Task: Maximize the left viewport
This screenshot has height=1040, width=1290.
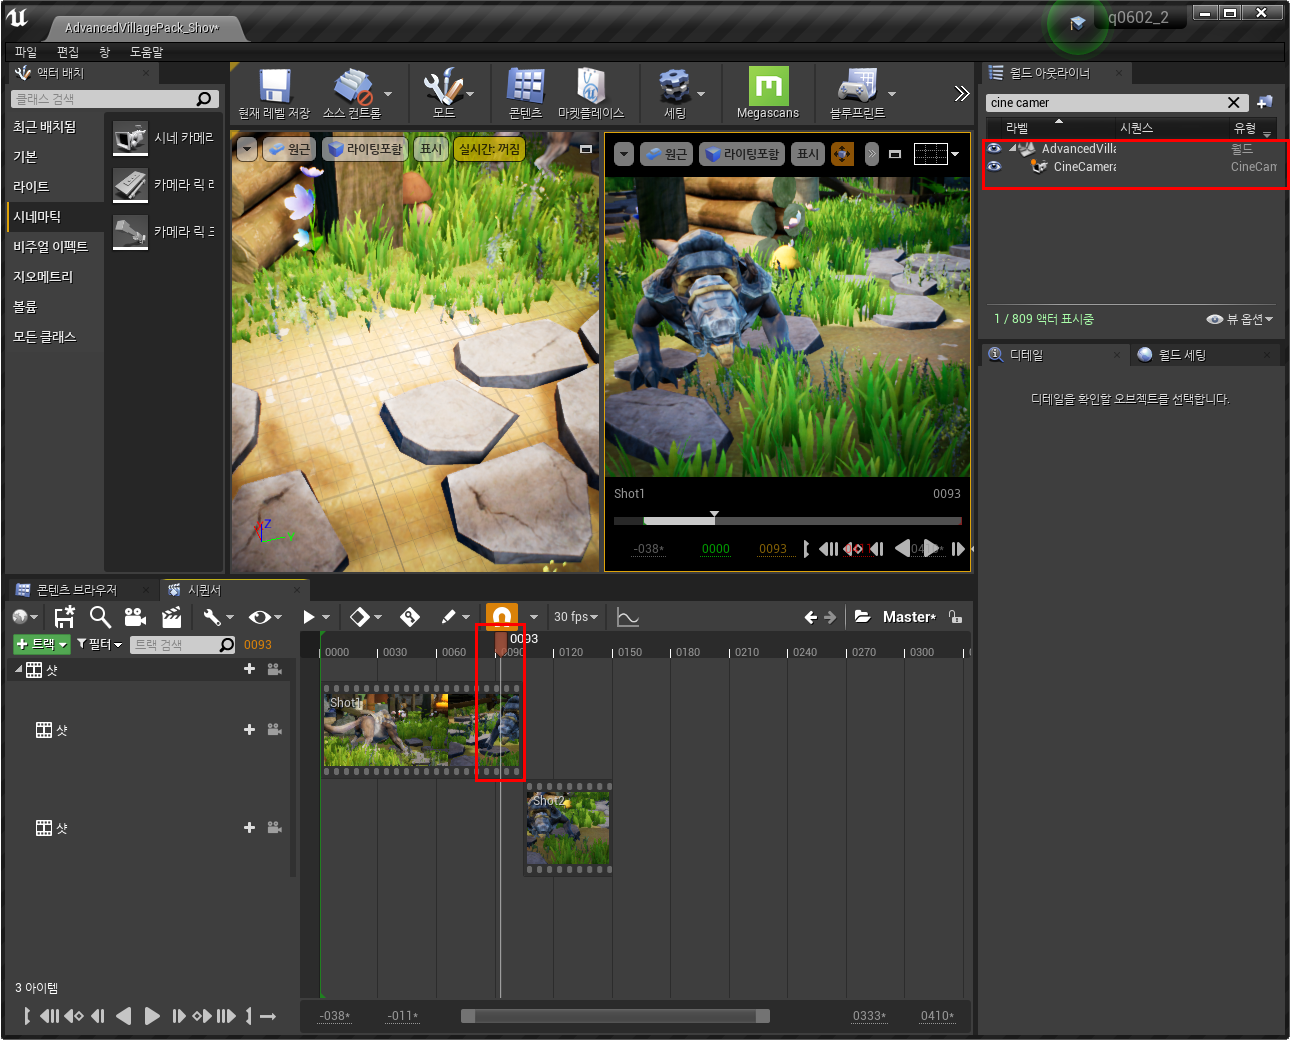Action: [x=586, y=149]
